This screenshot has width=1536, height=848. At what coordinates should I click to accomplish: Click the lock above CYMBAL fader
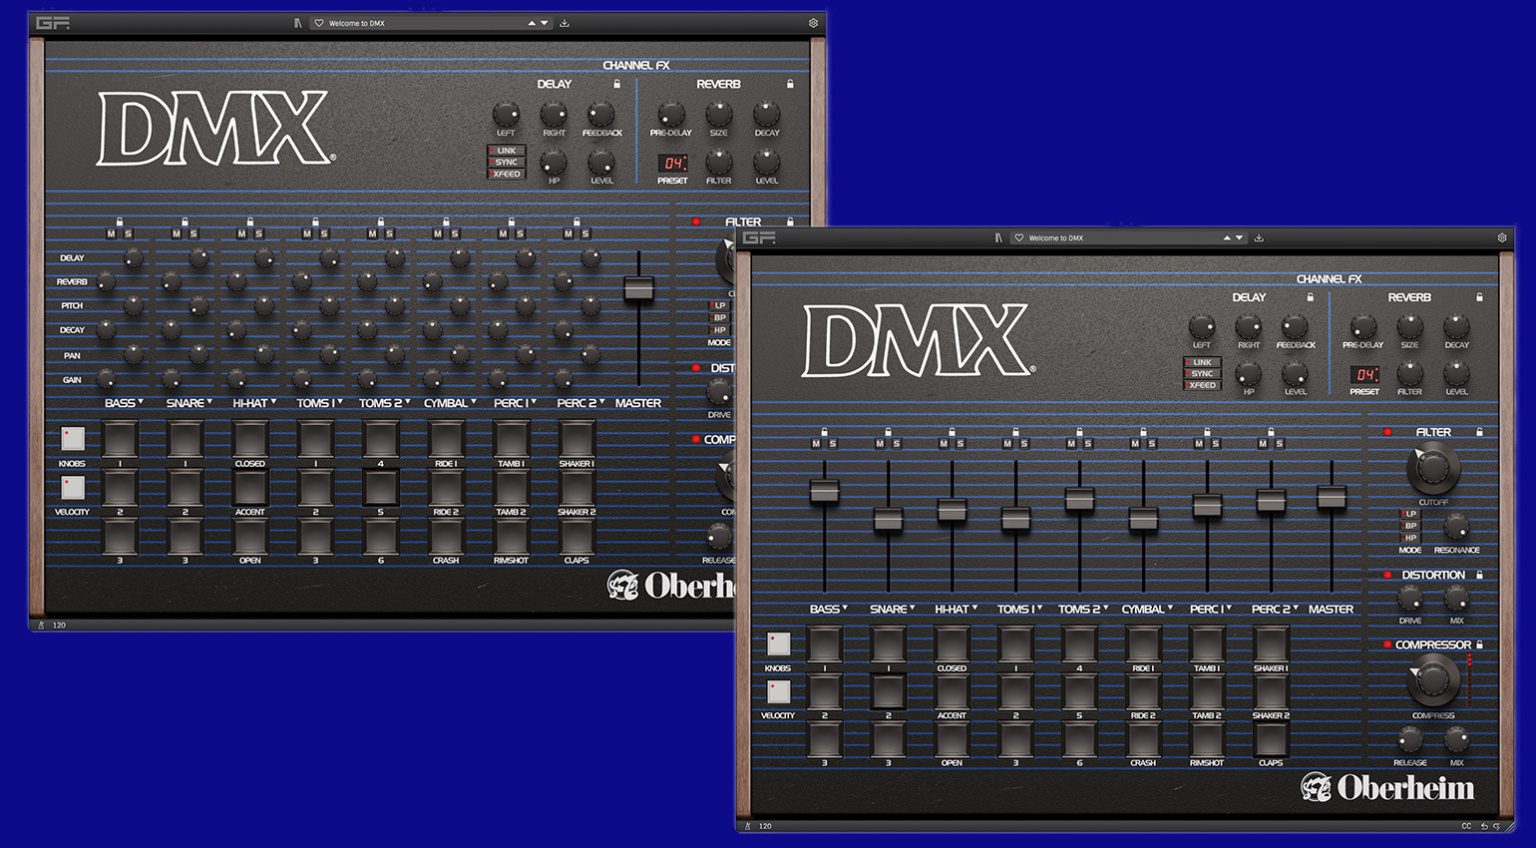point(1143,432)
